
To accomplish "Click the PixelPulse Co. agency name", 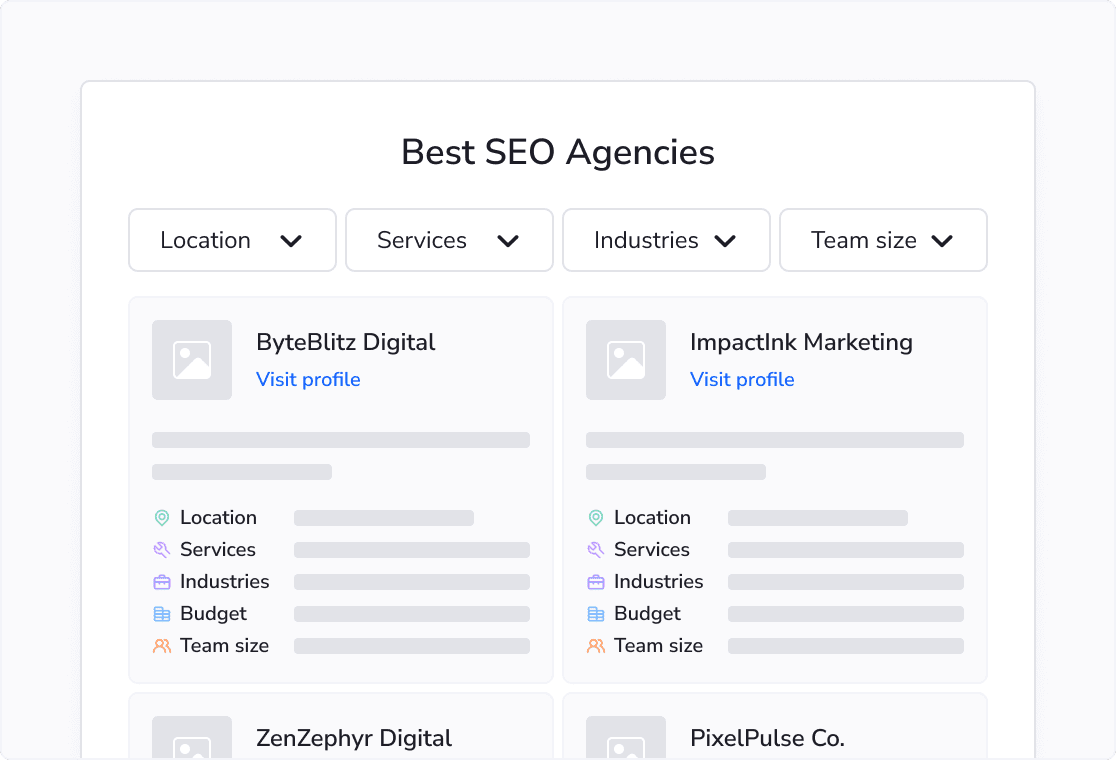I will pyautogui.click(x=767, y=739).
